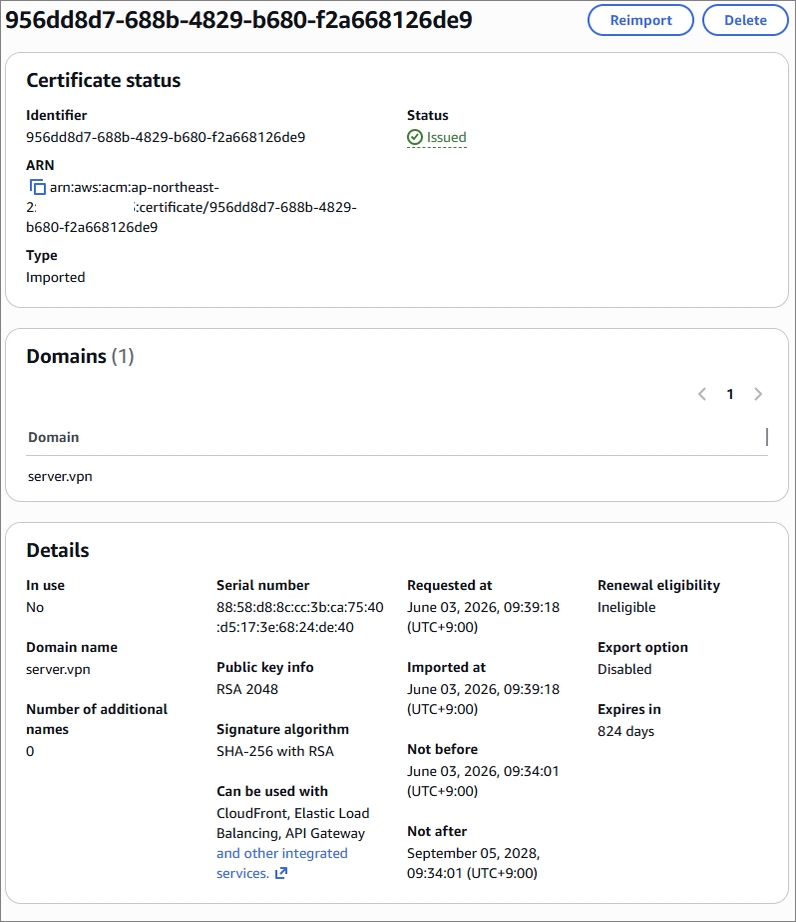This screenshot has height=922, width=796.
Task: Click the Domains (1) heading
Action: tap(80, 356)
